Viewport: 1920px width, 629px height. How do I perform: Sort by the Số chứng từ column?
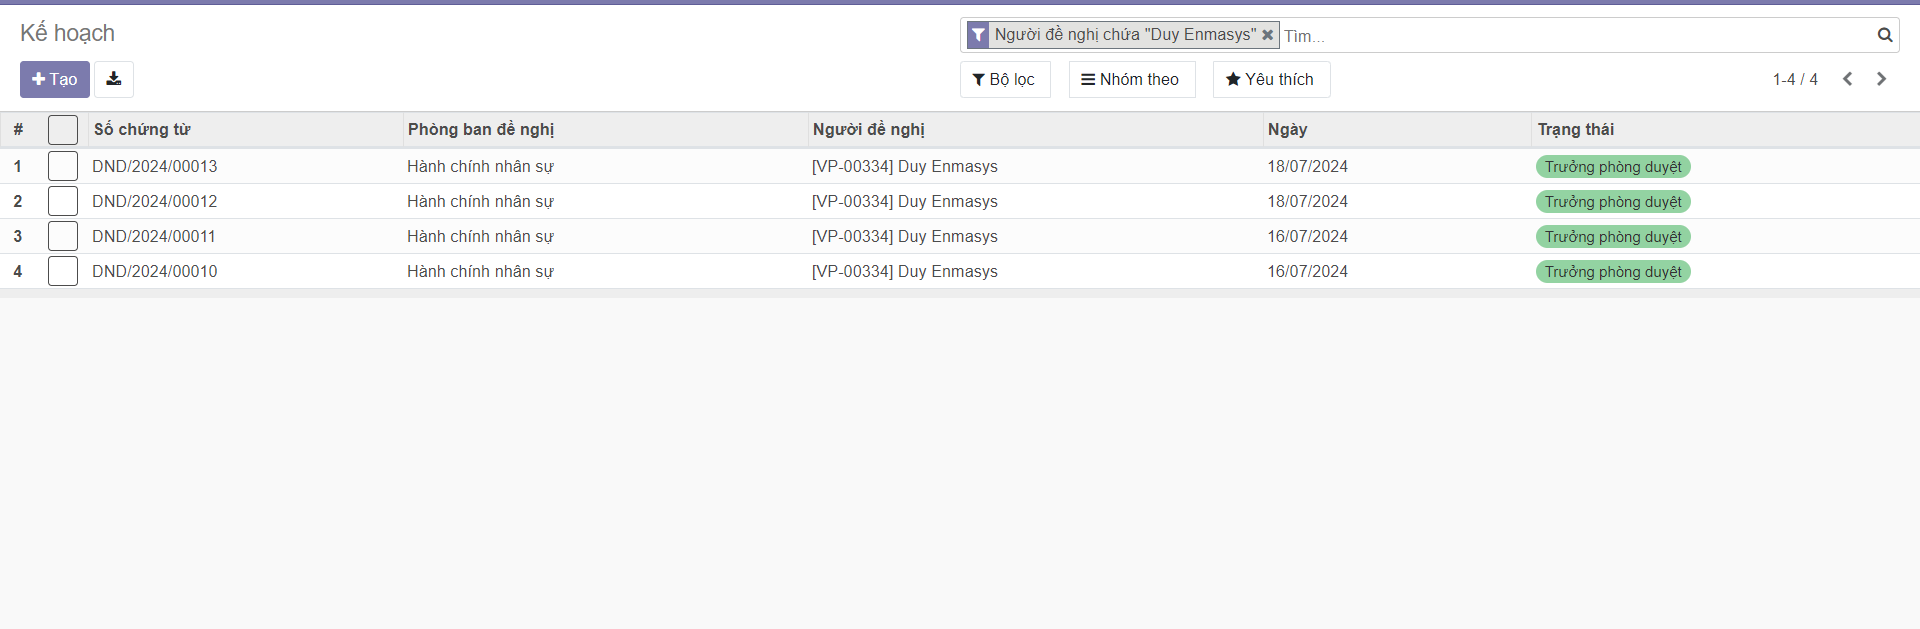click(x=142, y=129)
